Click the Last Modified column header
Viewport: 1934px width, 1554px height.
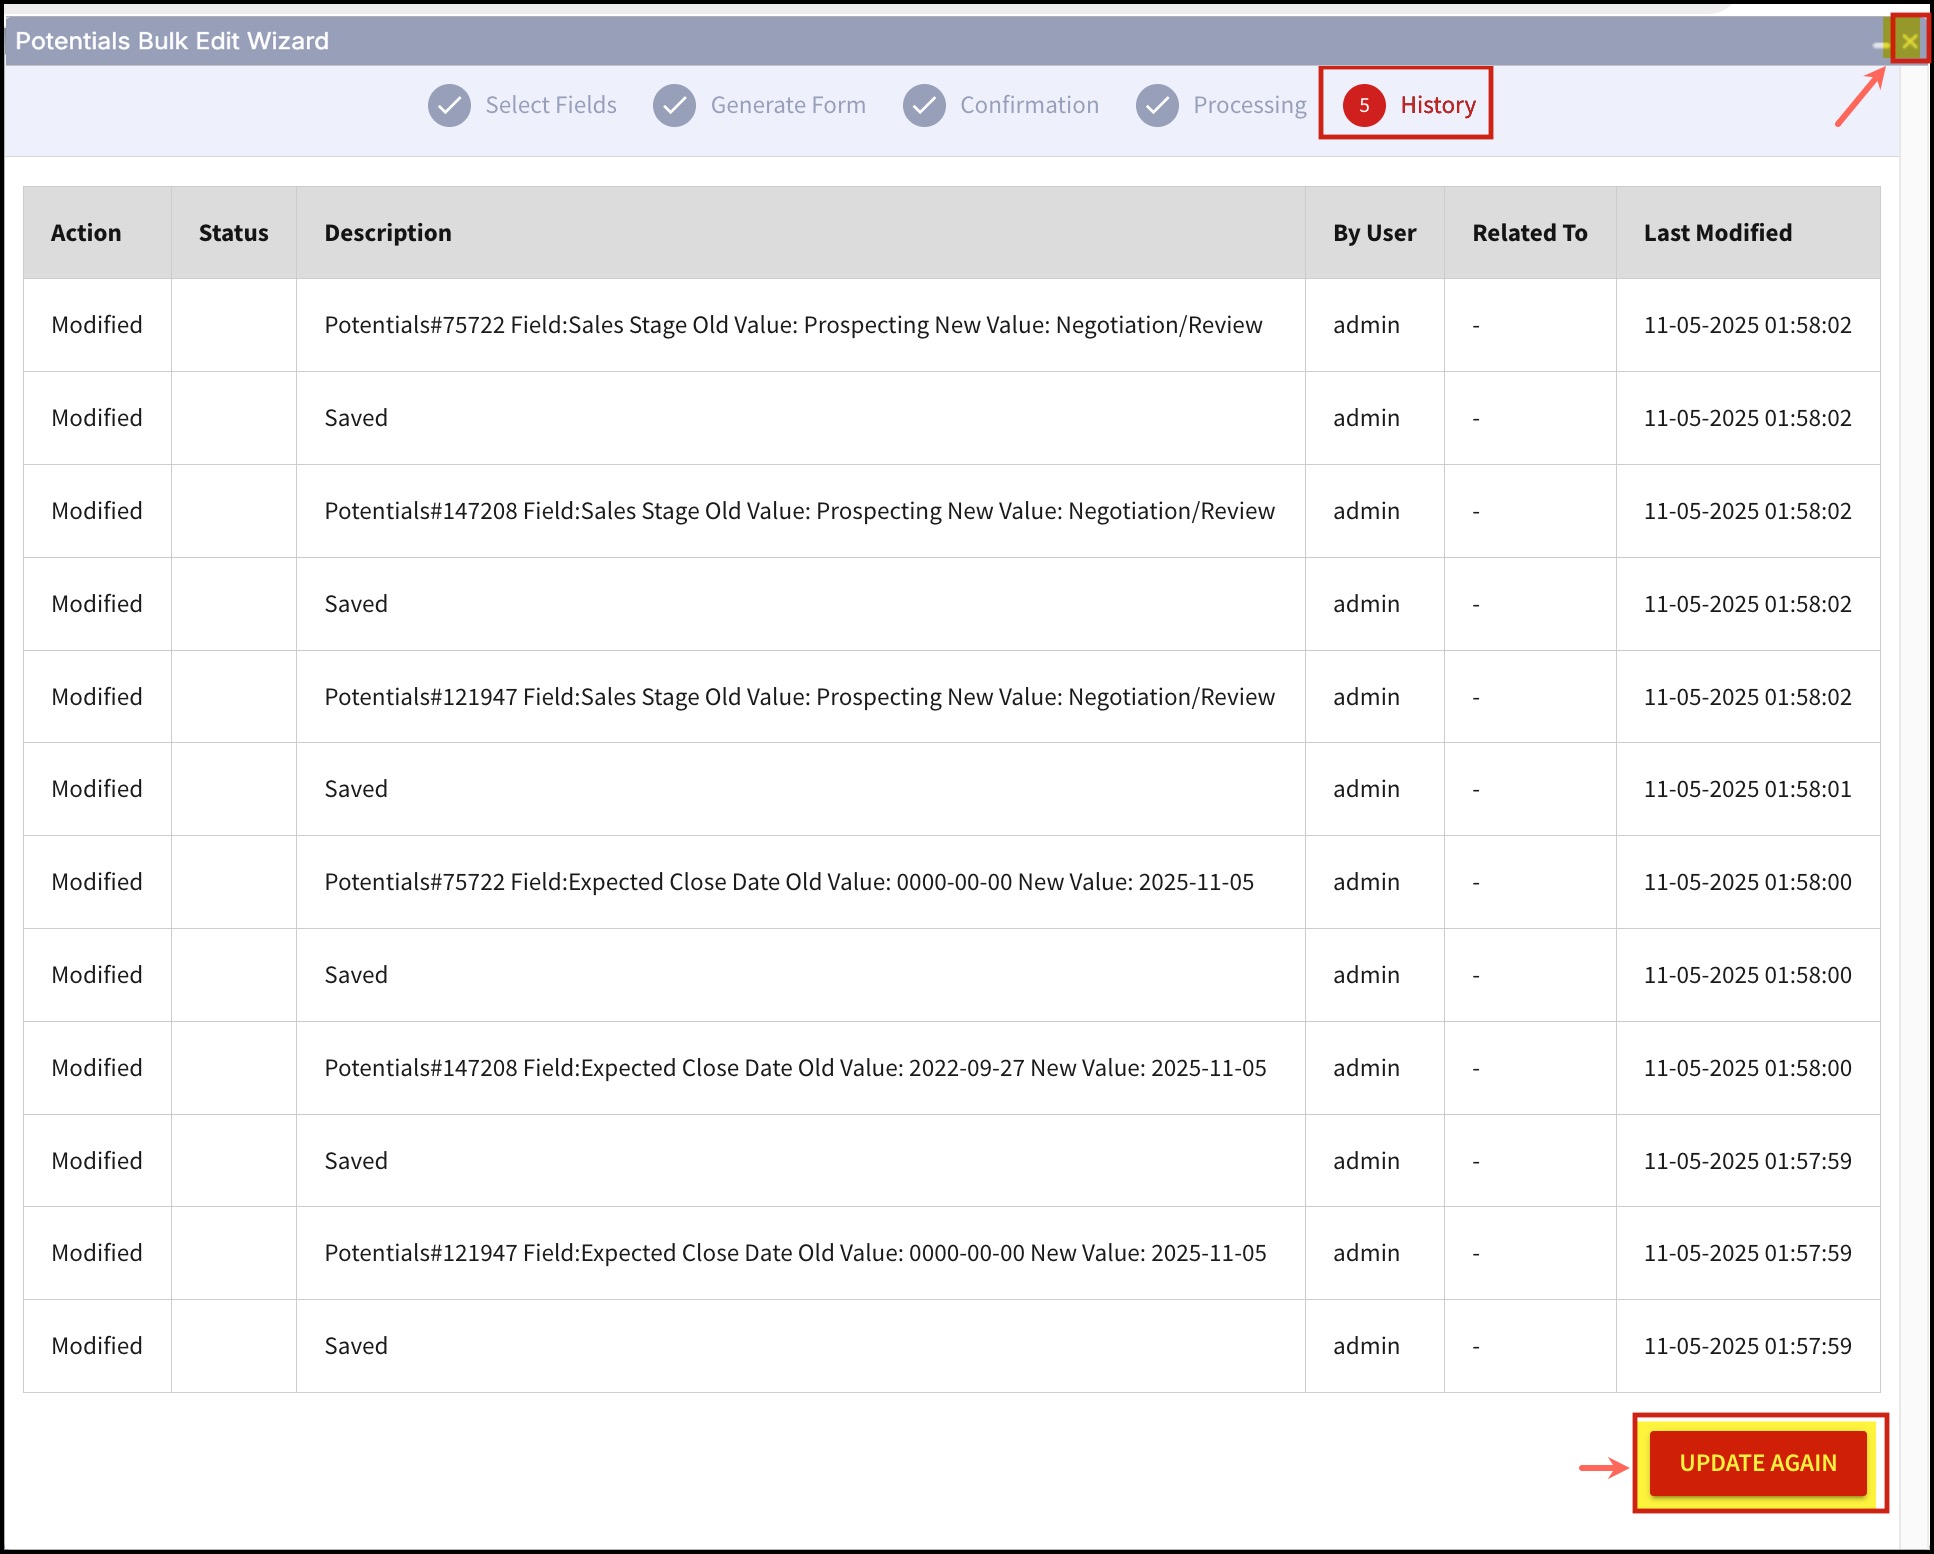click(x=1717, y=233)
